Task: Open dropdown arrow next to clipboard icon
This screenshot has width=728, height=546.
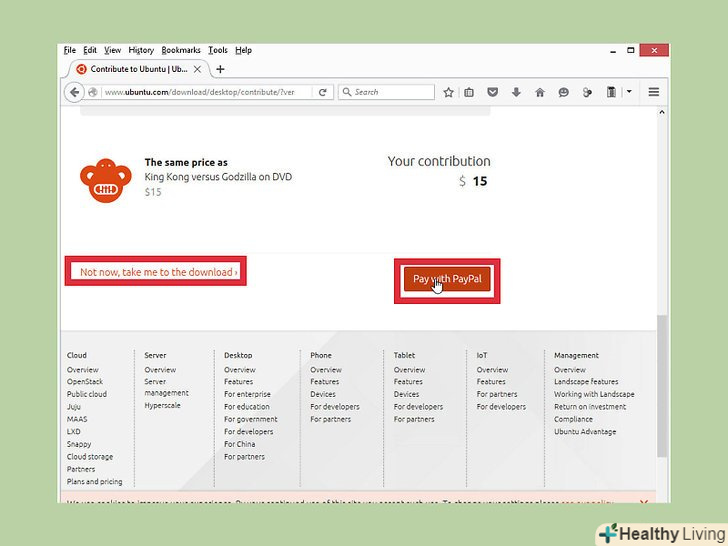Action: pos(629,91)
